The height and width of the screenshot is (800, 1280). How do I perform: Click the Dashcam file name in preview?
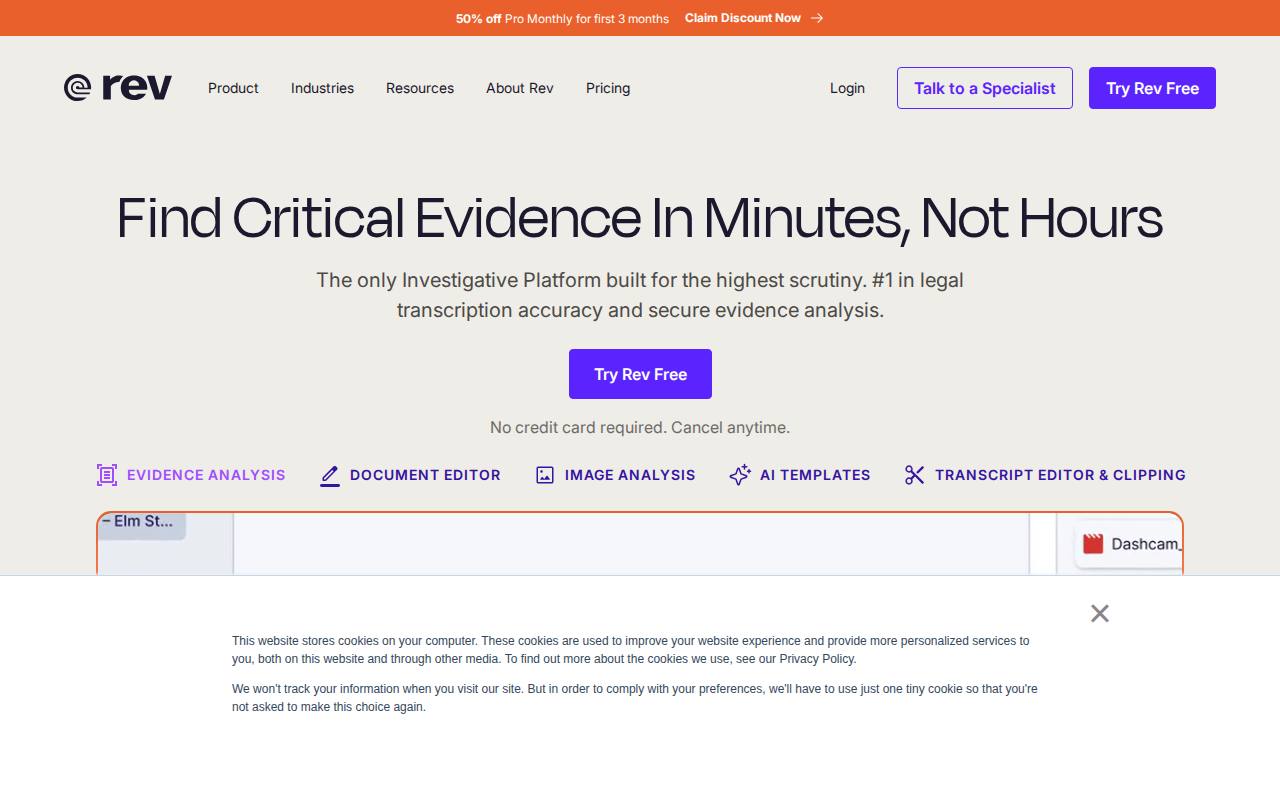[x=1146, y=544]
